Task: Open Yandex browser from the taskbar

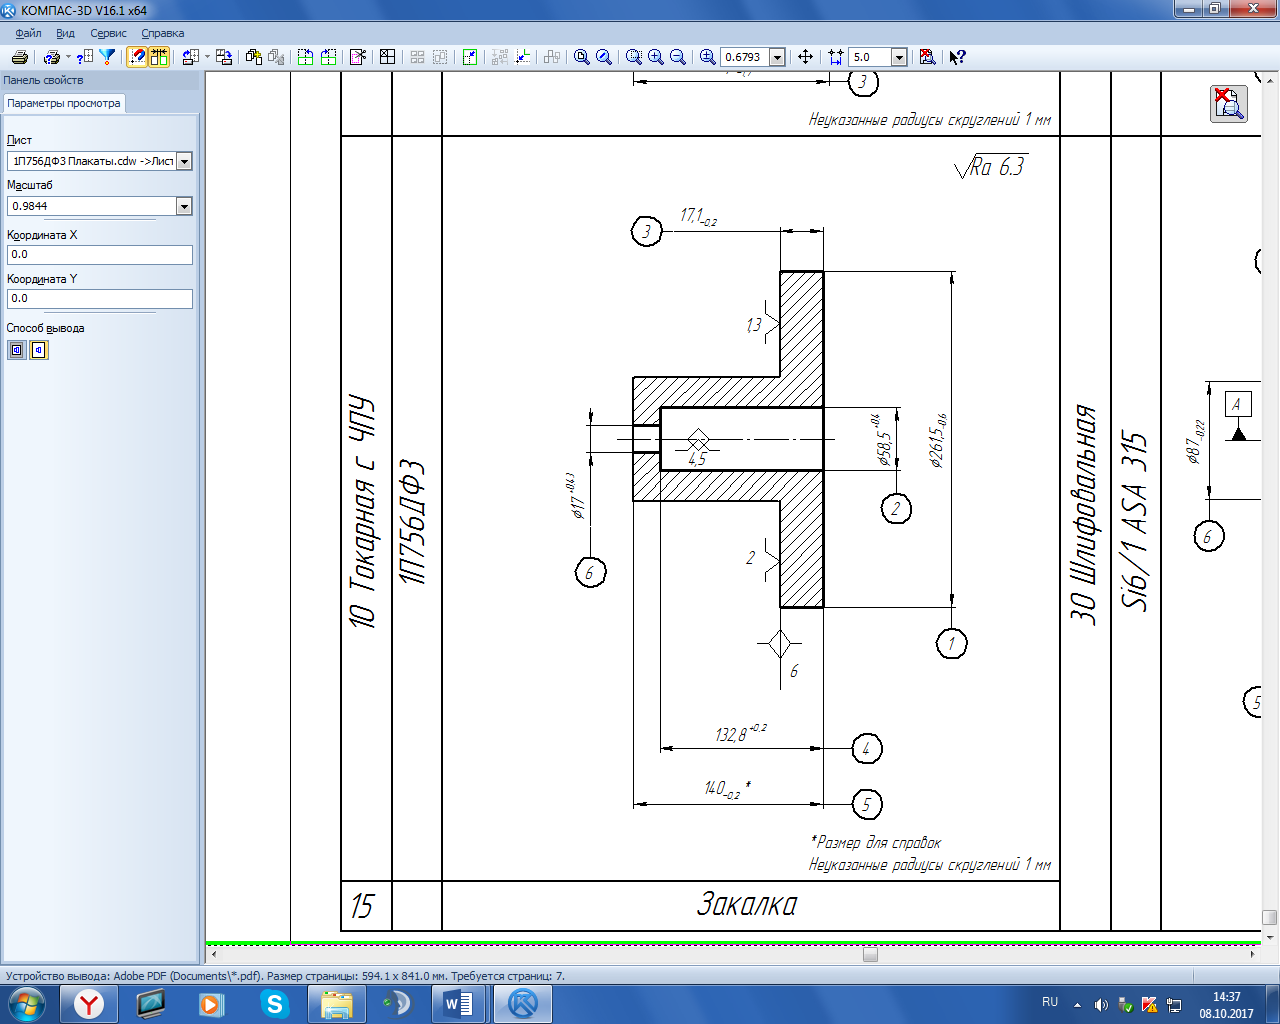Action: coord(89,1003)
